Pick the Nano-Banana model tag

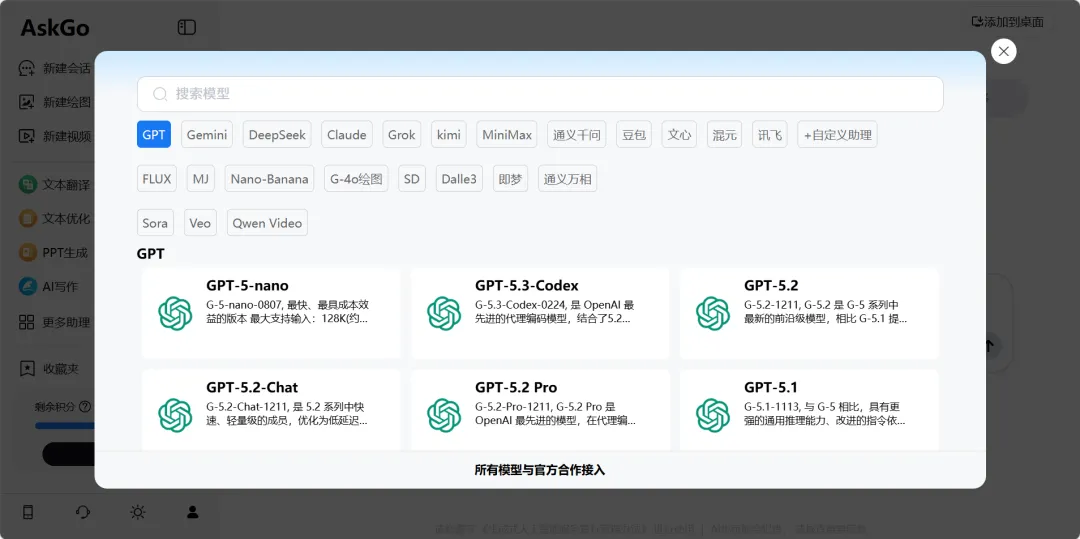pyautogui.click(x=269, y=179)
